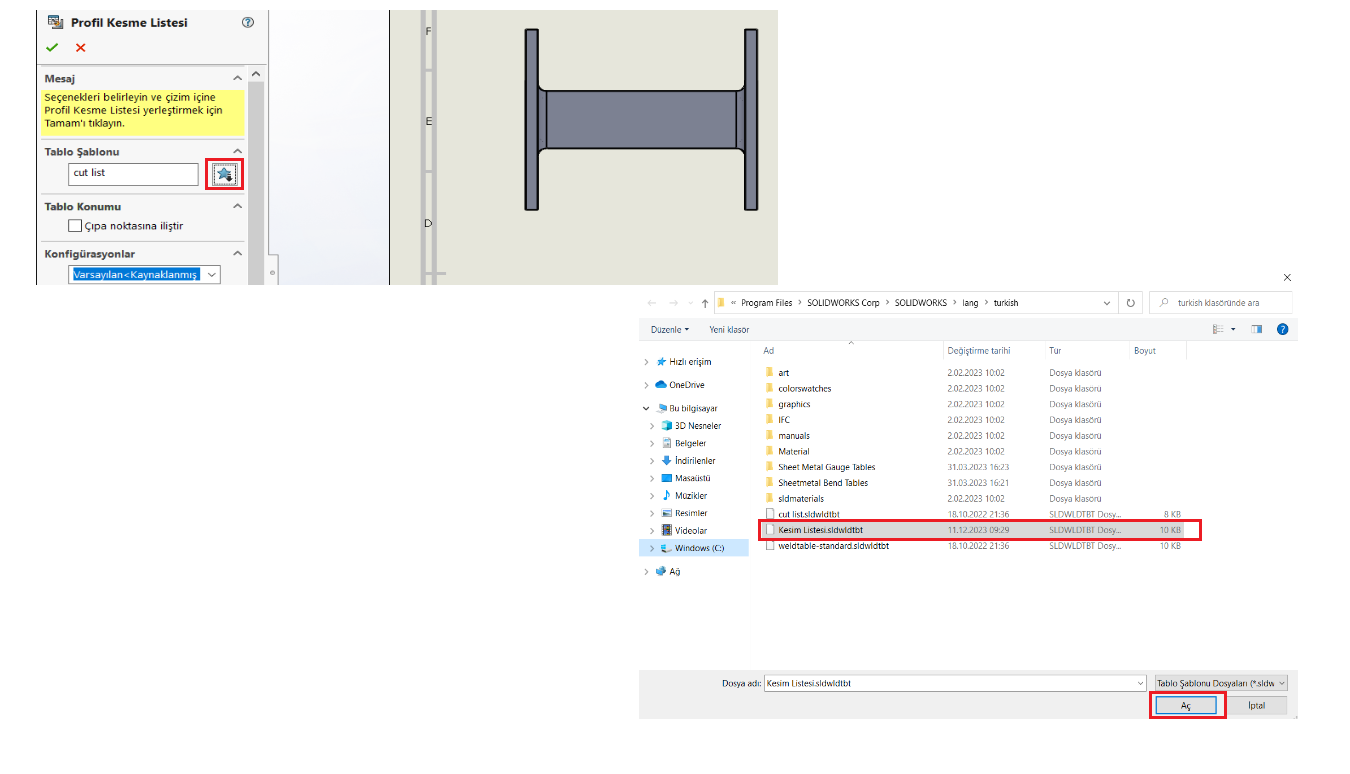Select the I-beam part in drawing view
Image resolution: width=1350 pixels, height=774 pixels.
(641, 120)
